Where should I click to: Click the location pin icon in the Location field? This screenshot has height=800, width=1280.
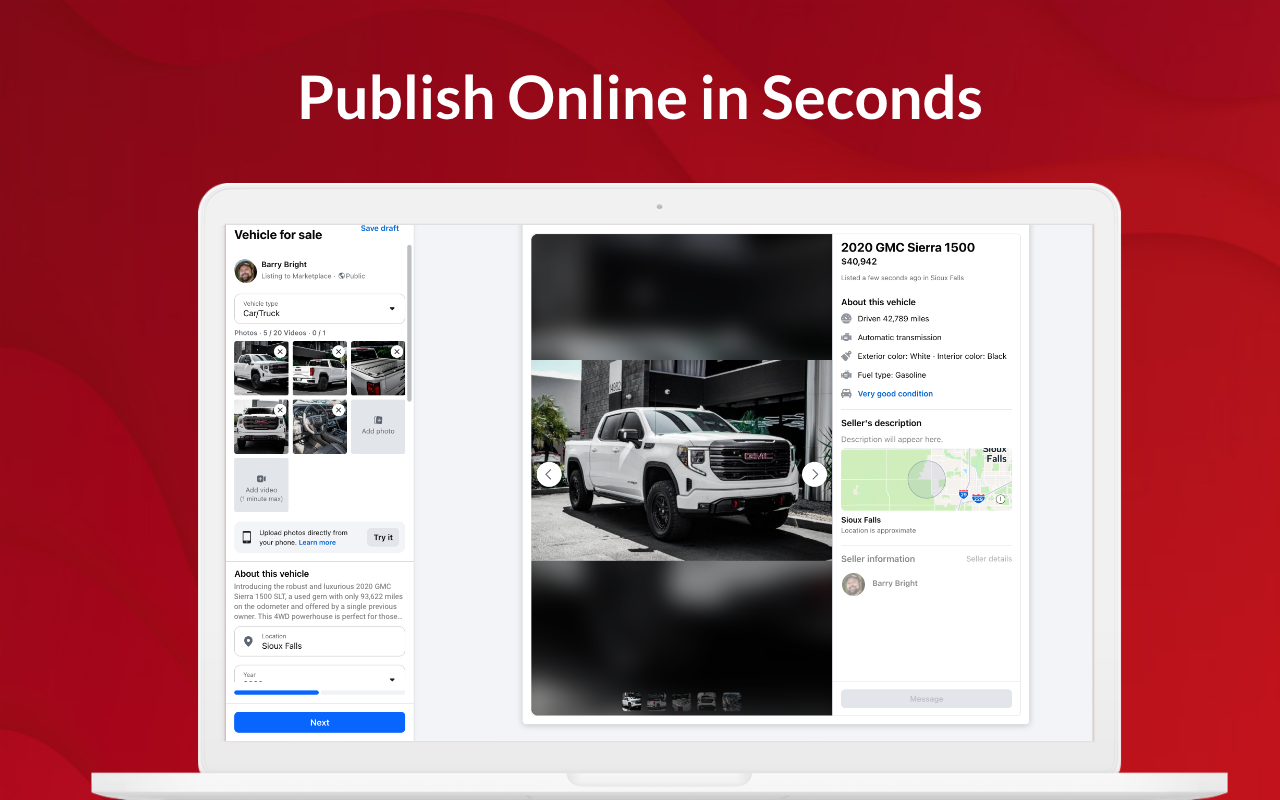pos(246,641)
